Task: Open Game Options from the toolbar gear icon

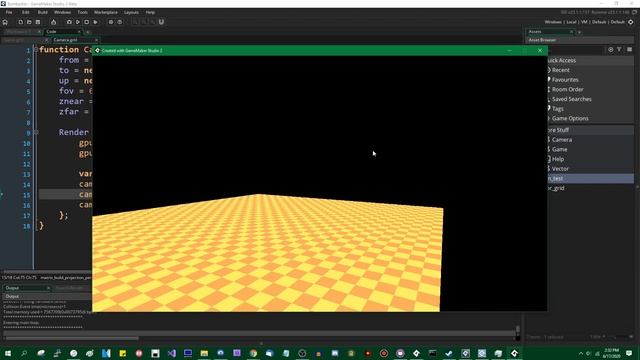Action: coord(111,22)
